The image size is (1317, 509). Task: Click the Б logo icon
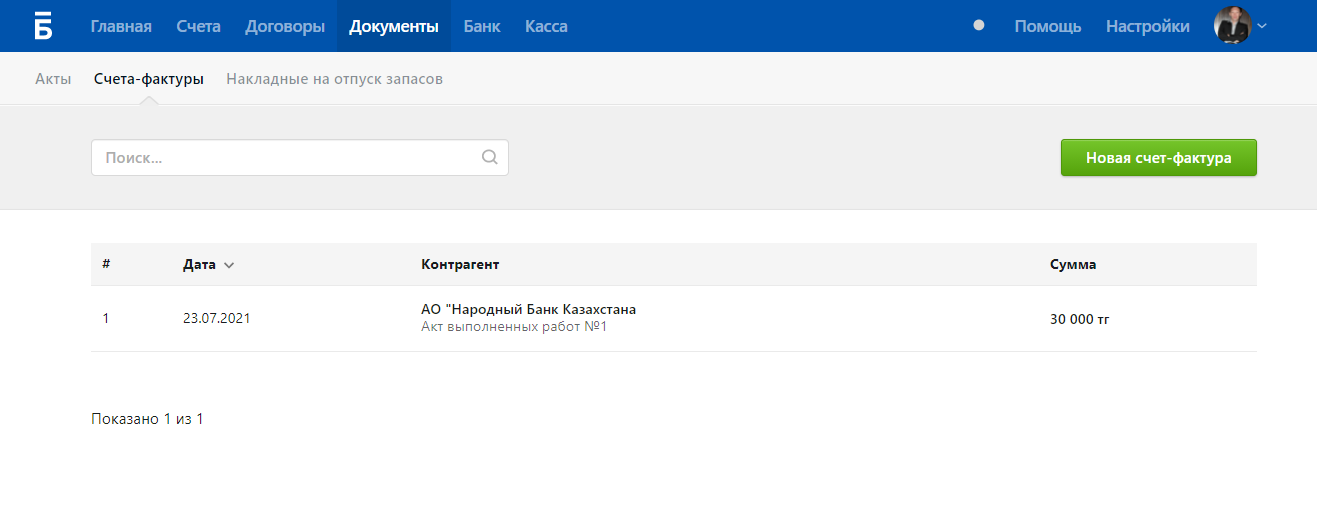tap(43, 26)
